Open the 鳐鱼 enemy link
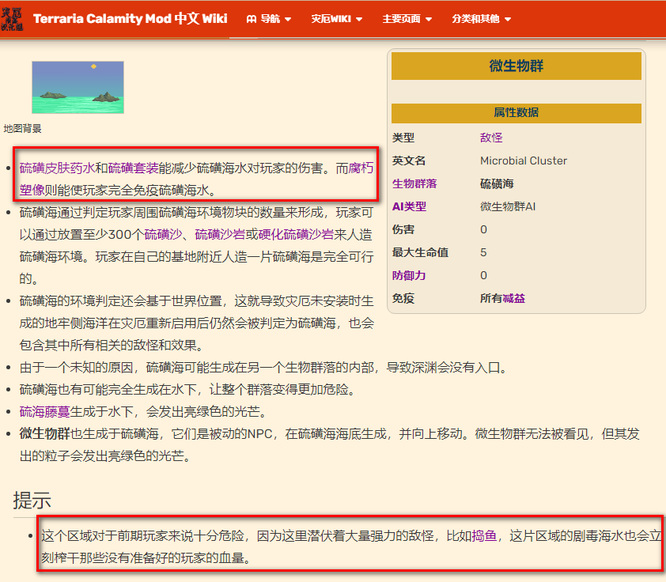 (x=484, y=536)
